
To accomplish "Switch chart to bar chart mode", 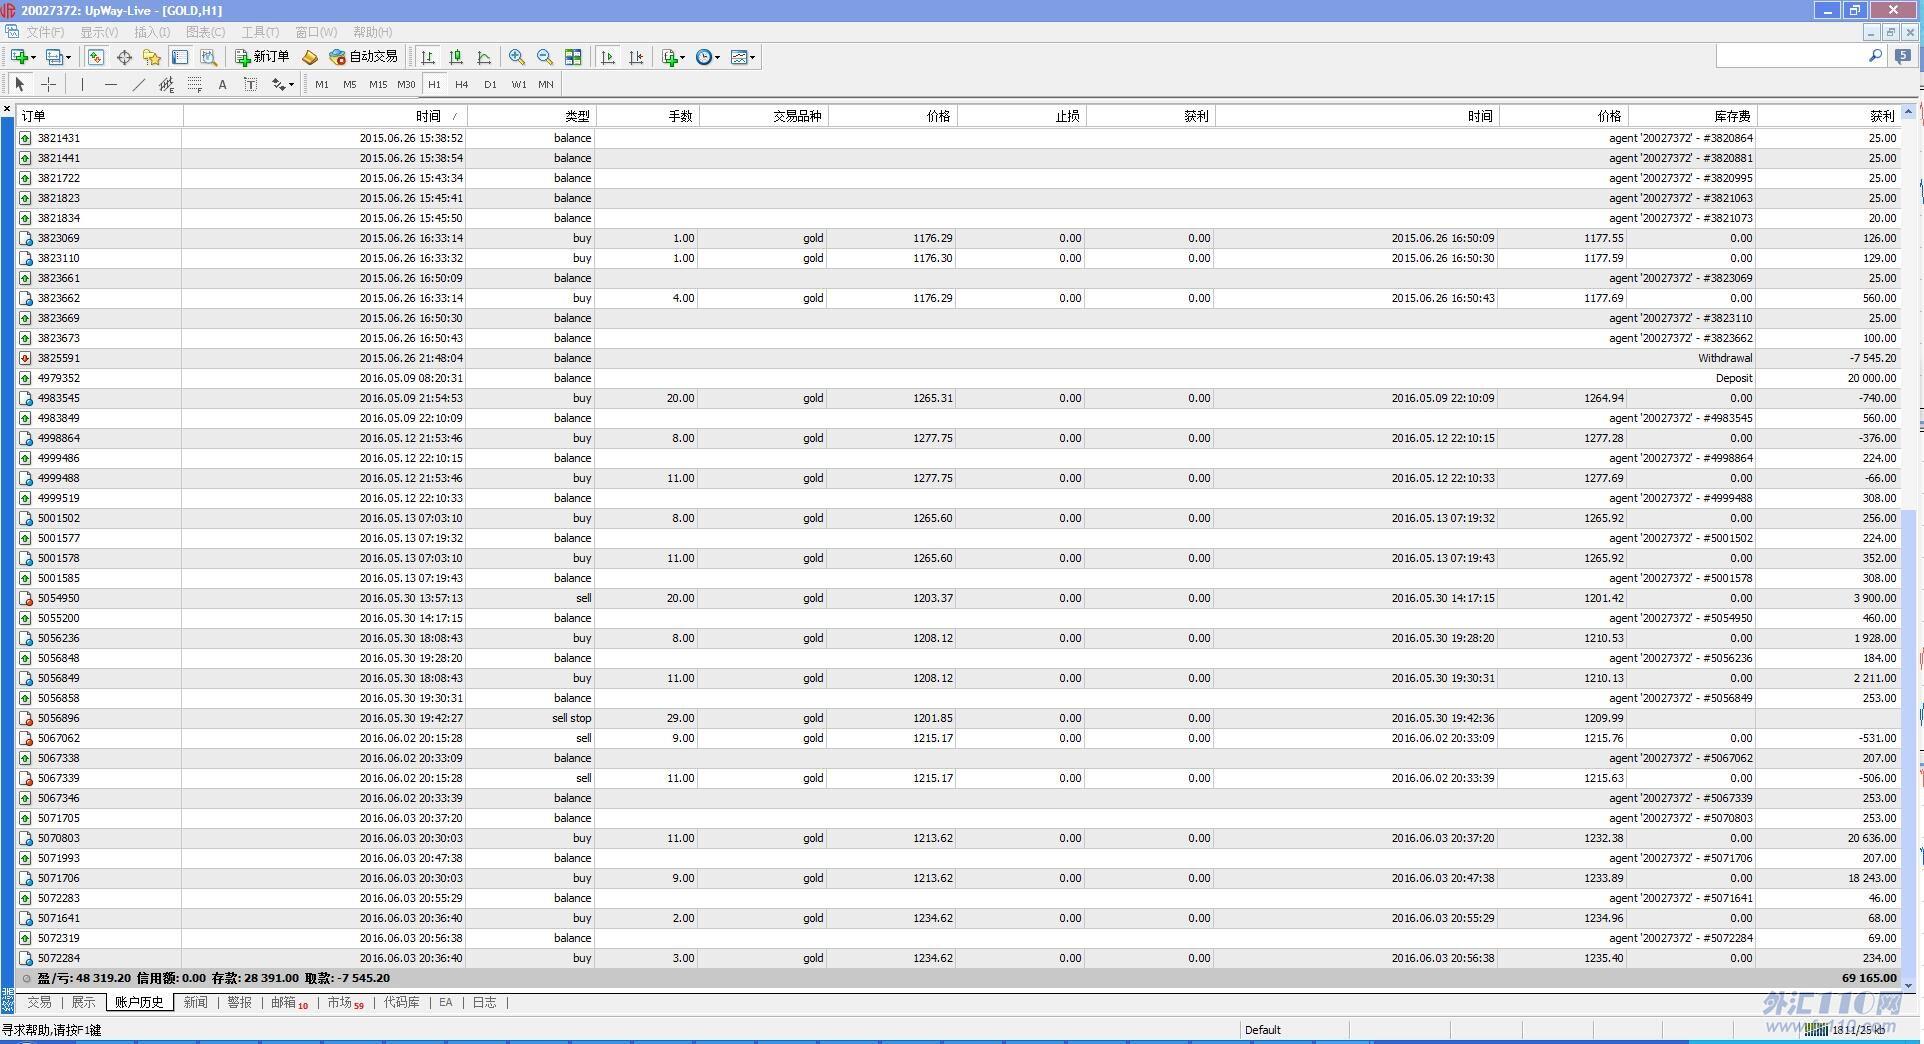I will coord(428,57).
